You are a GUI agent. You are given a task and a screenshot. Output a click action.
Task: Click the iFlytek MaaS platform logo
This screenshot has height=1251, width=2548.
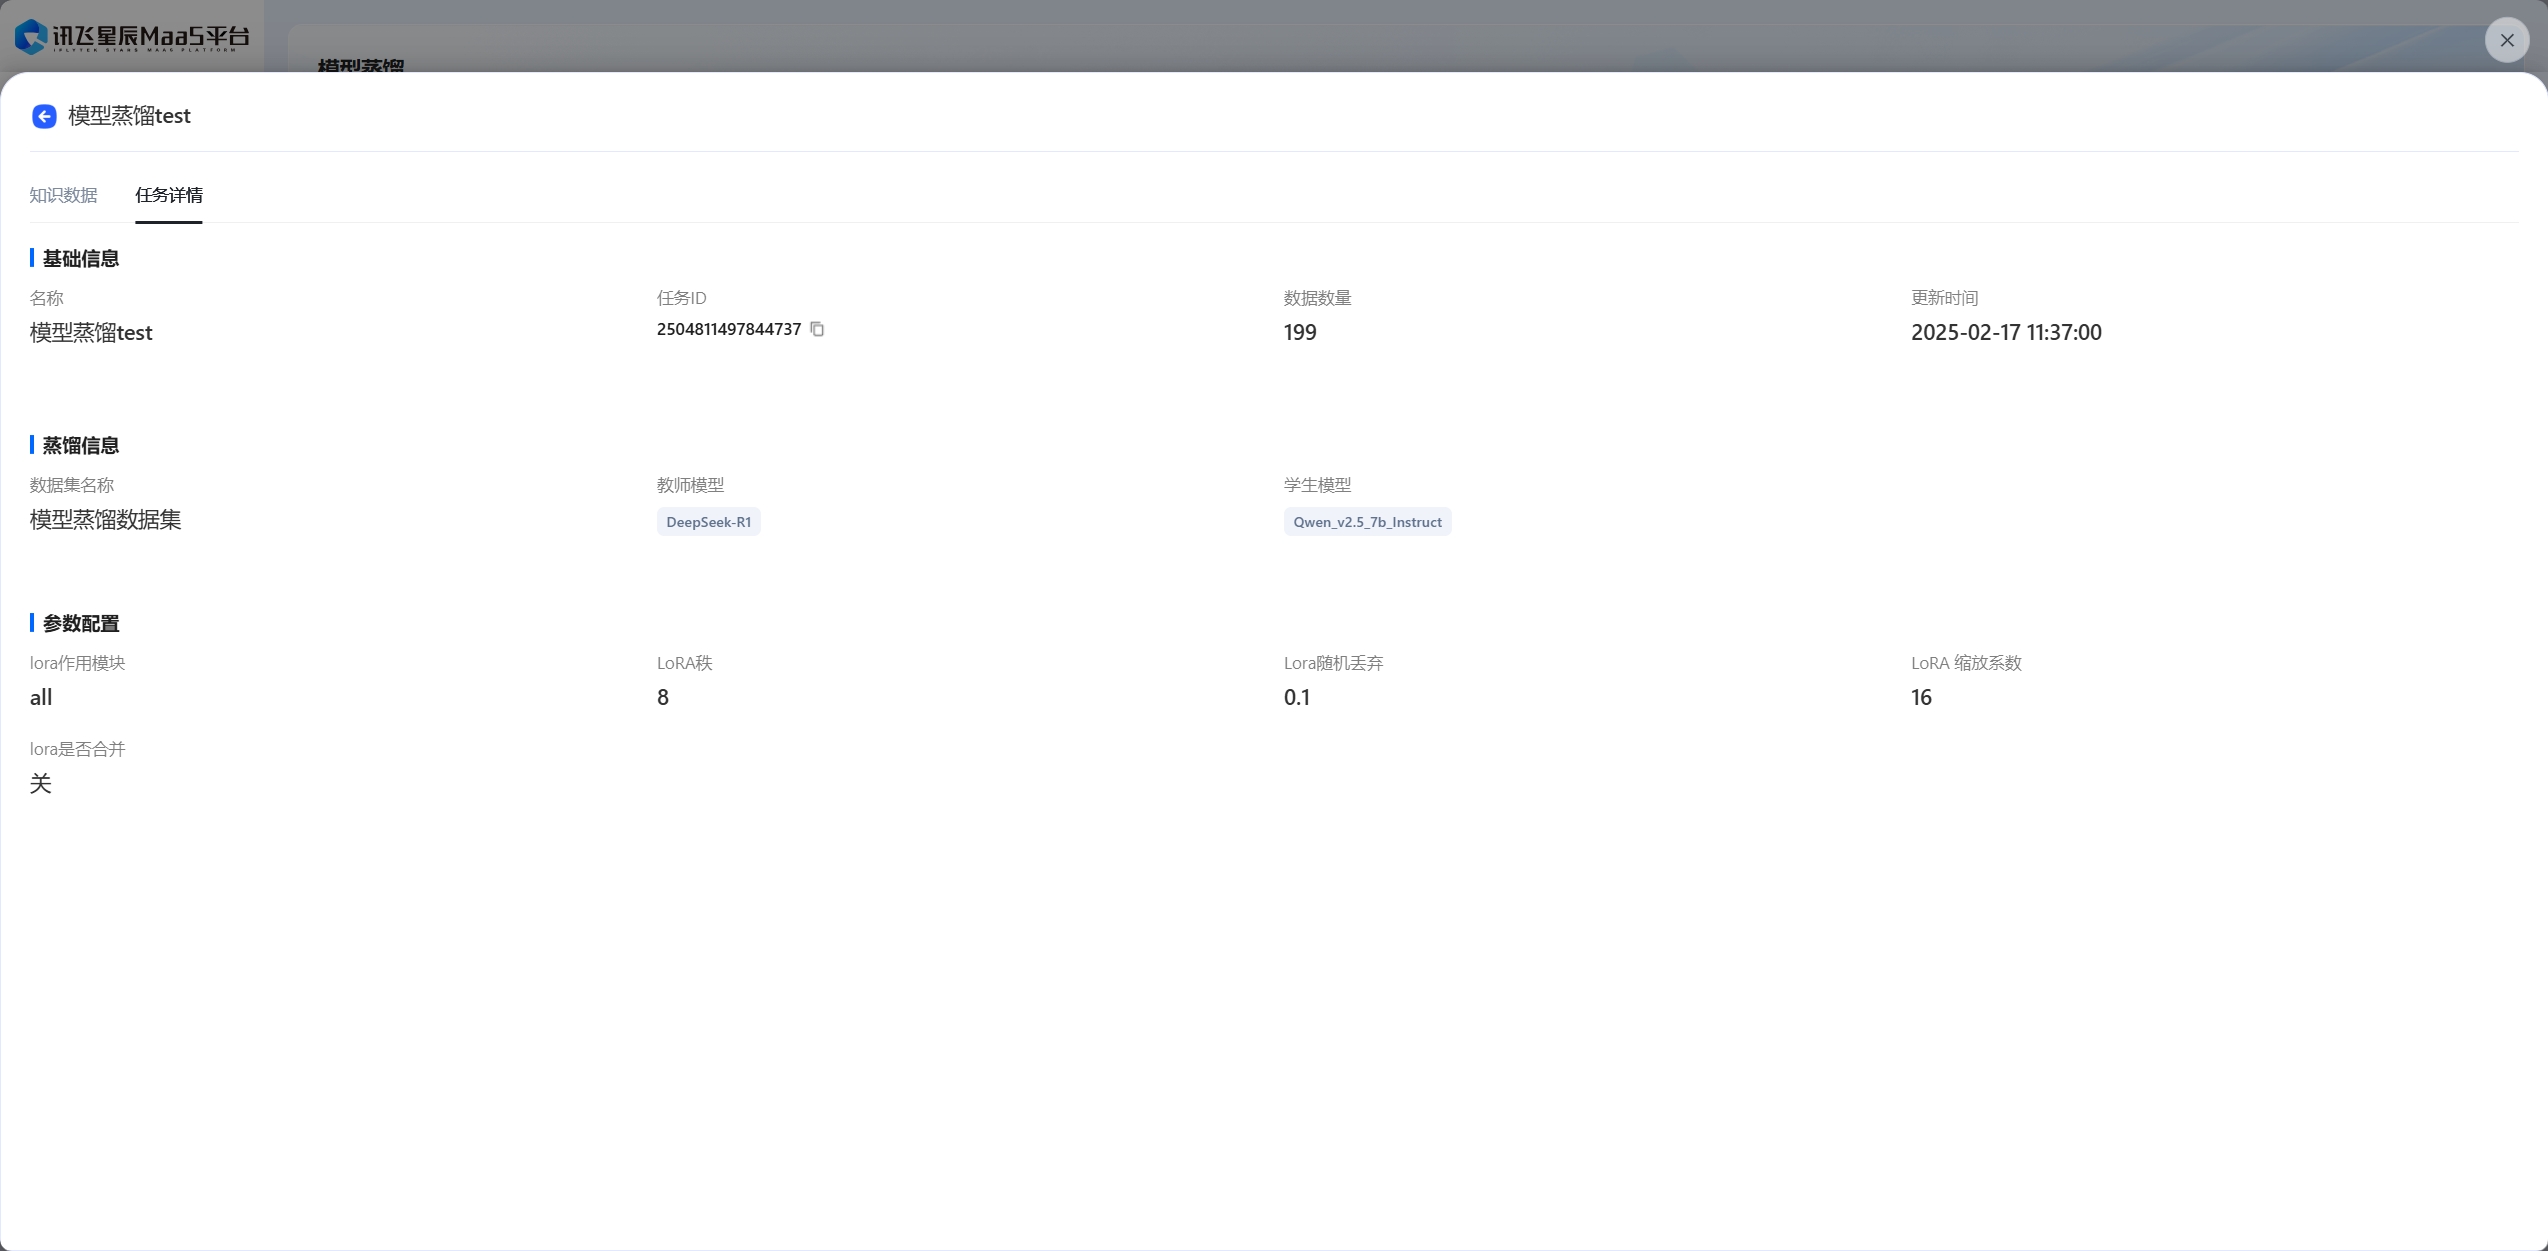pos(132,37)
